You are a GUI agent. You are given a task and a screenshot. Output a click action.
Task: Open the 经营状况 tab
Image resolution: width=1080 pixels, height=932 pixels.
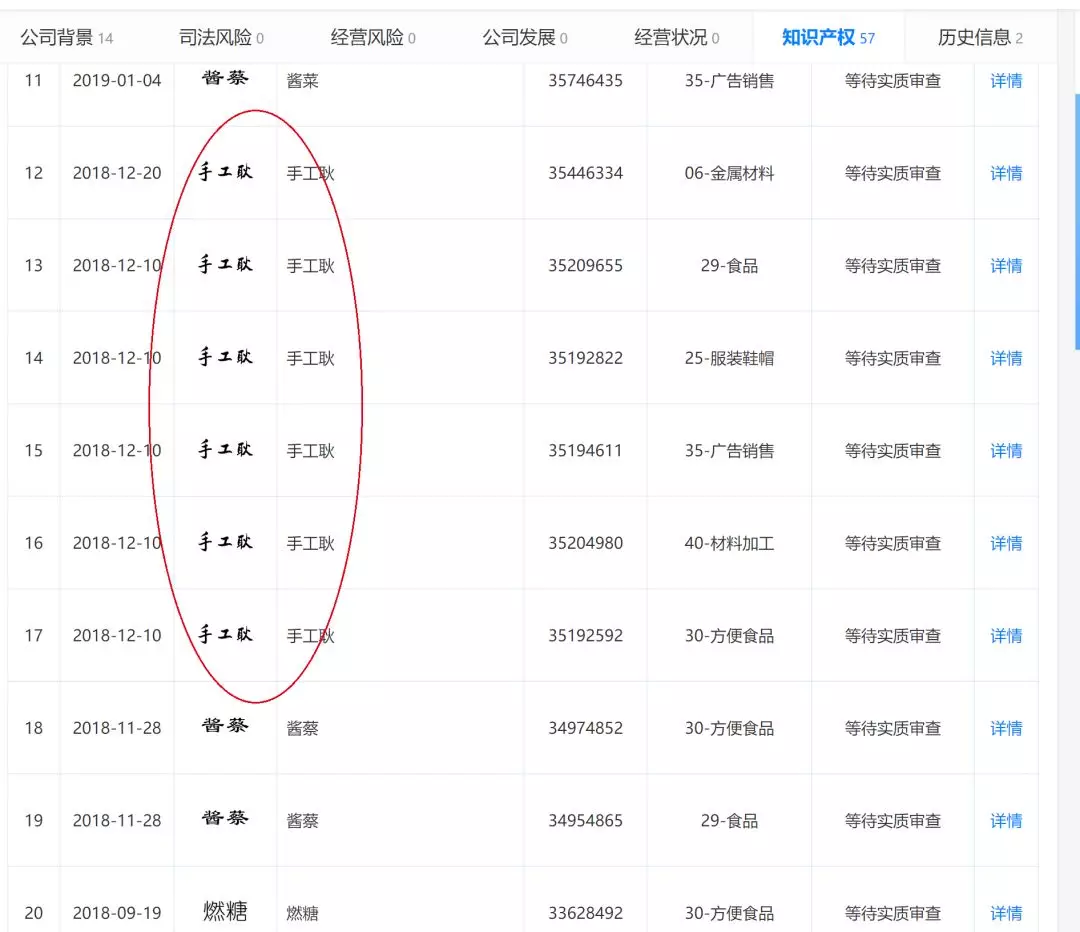[676, 38]
